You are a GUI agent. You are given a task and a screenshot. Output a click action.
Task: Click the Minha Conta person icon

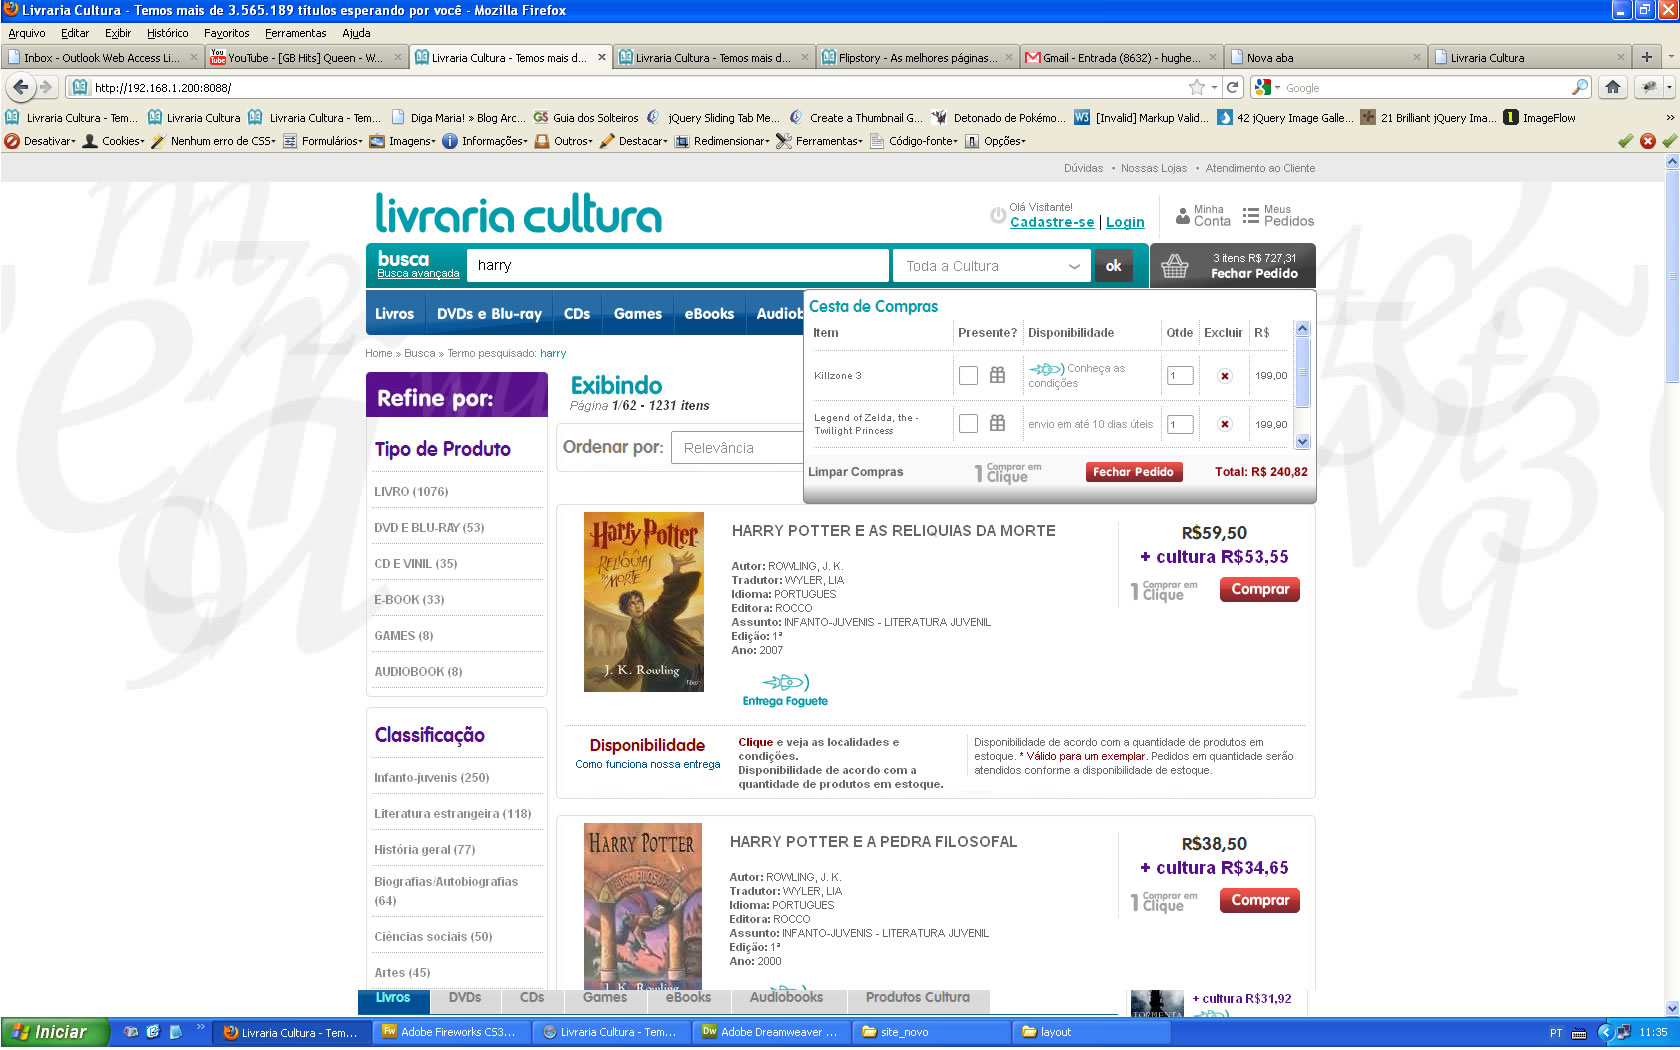[1183, 215]
